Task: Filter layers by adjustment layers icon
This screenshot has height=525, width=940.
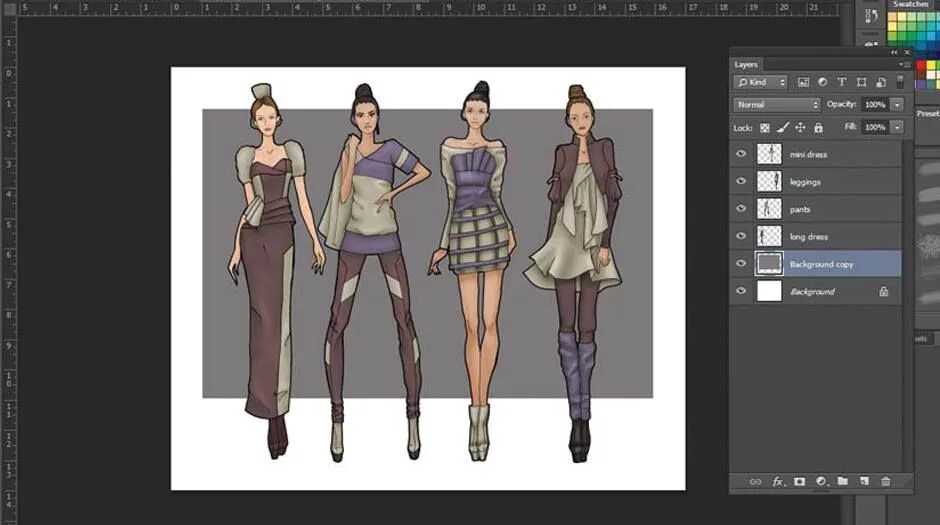Action: (x=822, y=82)
